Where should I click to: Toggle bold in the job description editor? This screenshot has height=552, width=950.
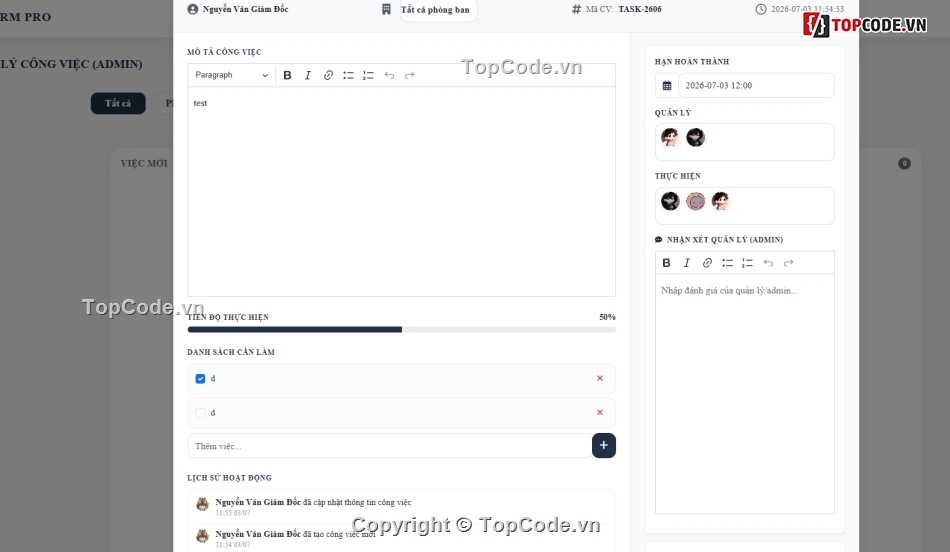coord(287,75)
